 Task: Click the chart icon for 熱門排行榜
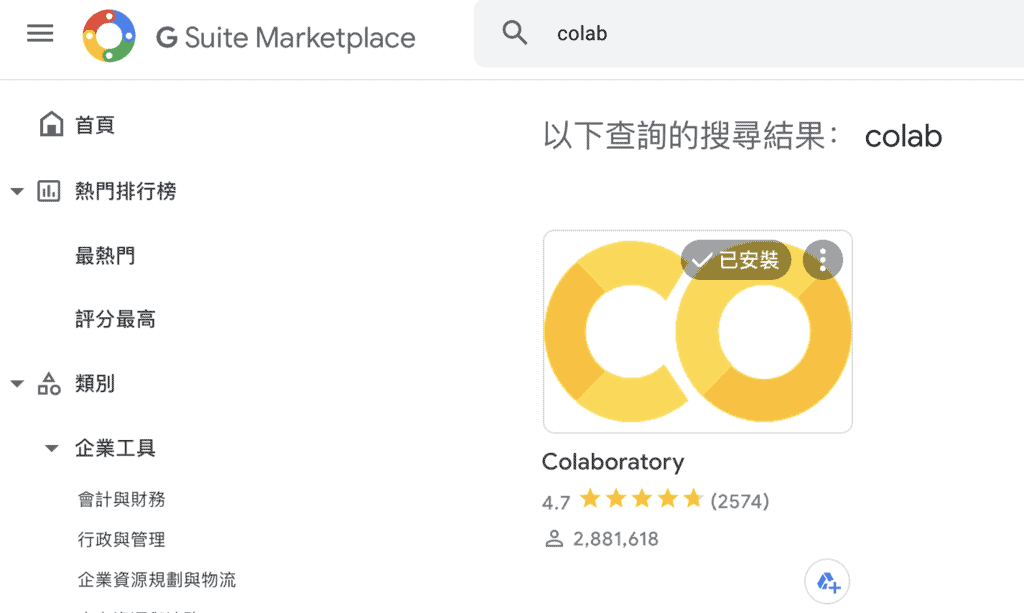(x=49, y=191)
